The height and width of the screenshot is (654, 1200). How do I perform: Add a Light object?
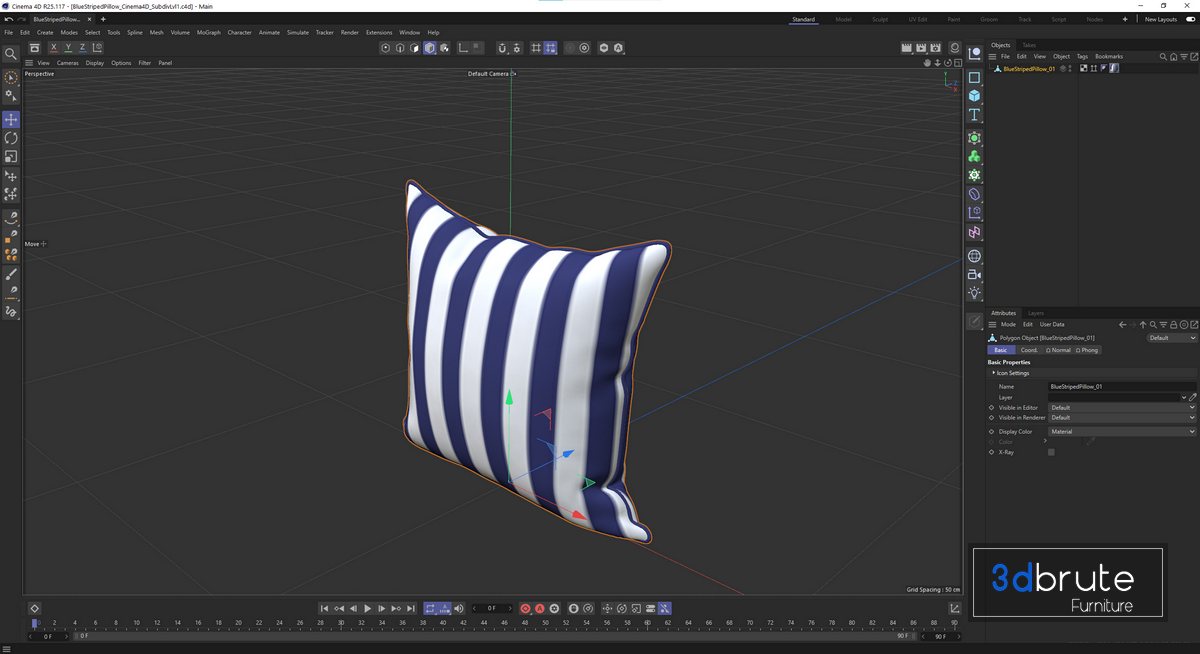pyautogui.click(x=974, y=293)
